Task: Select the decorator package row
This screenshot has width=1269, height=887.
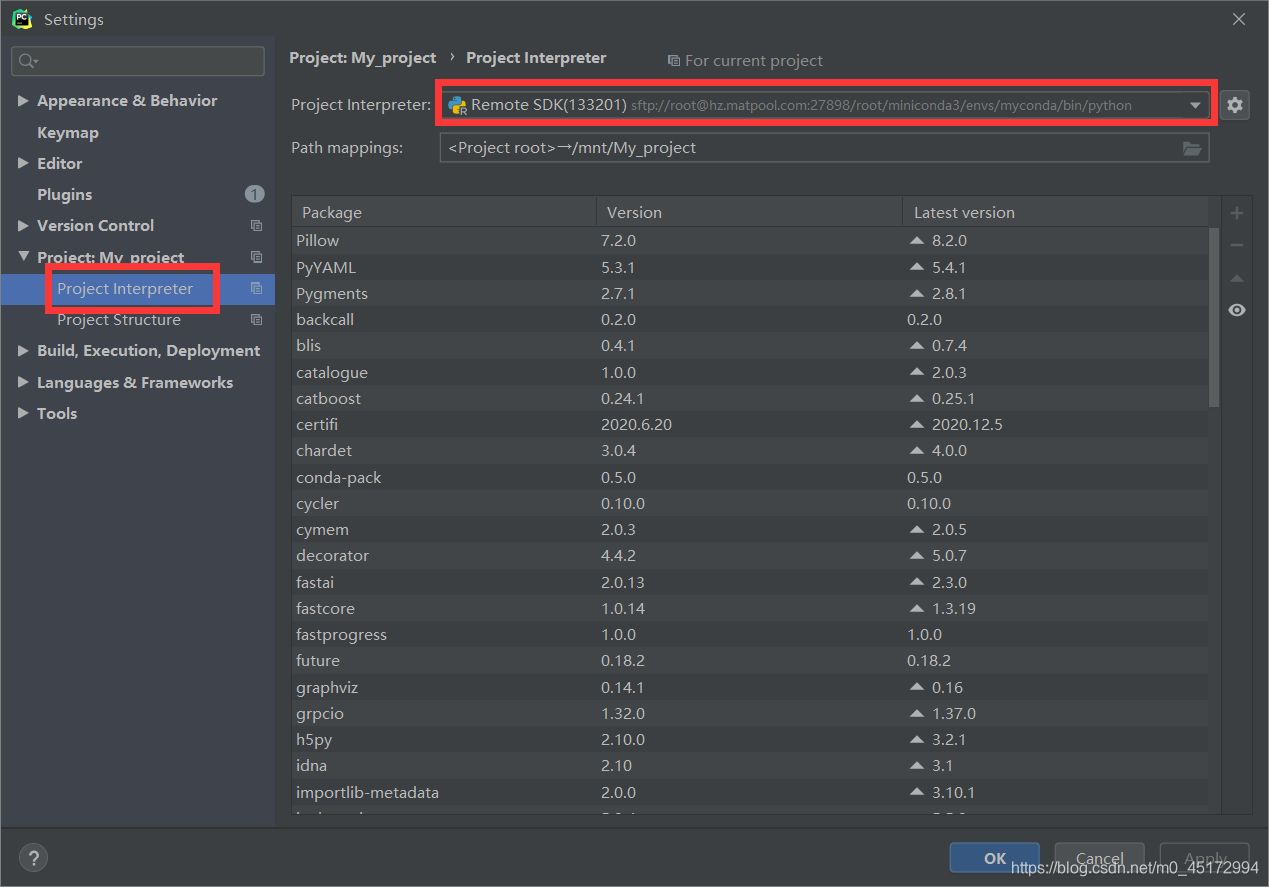Action: pyautogui.click(x=749, y=556)
